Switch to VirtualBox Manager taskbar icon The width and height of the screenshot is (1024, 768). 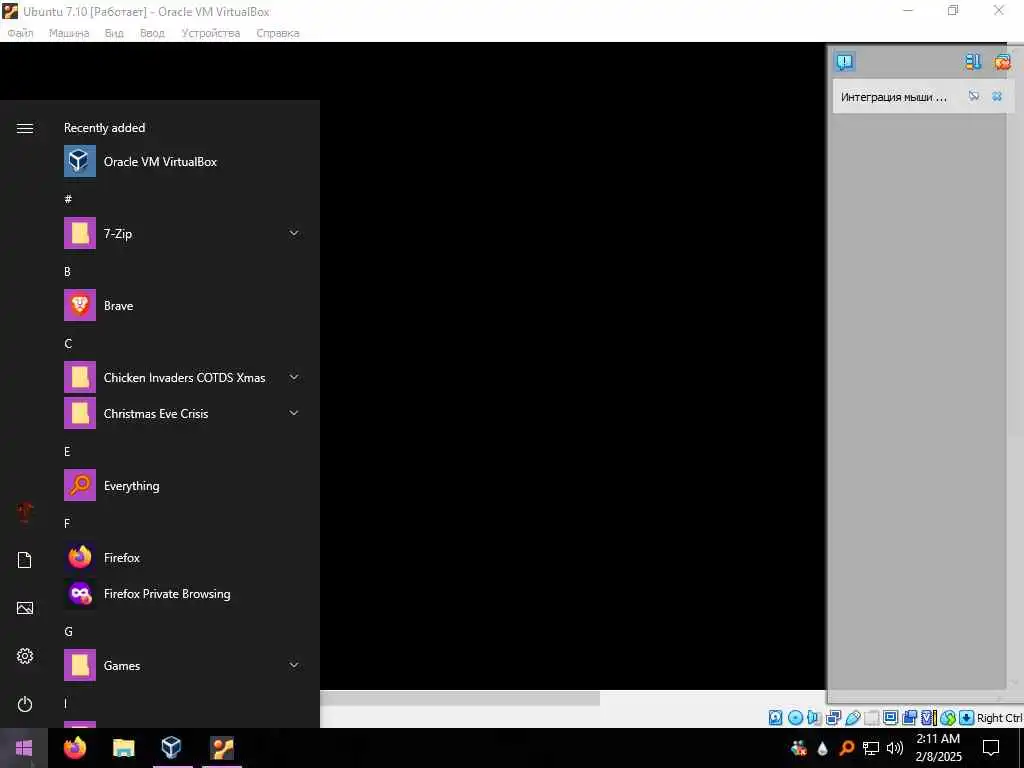pyautogui.click(x=172, y=748)
